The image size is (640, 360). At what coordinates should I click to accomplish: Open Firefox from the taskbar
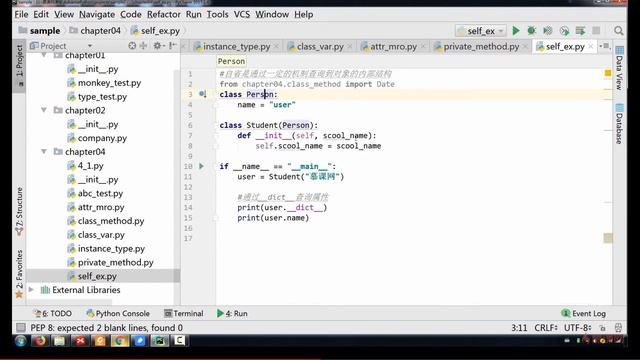click(x=40, y=340)
